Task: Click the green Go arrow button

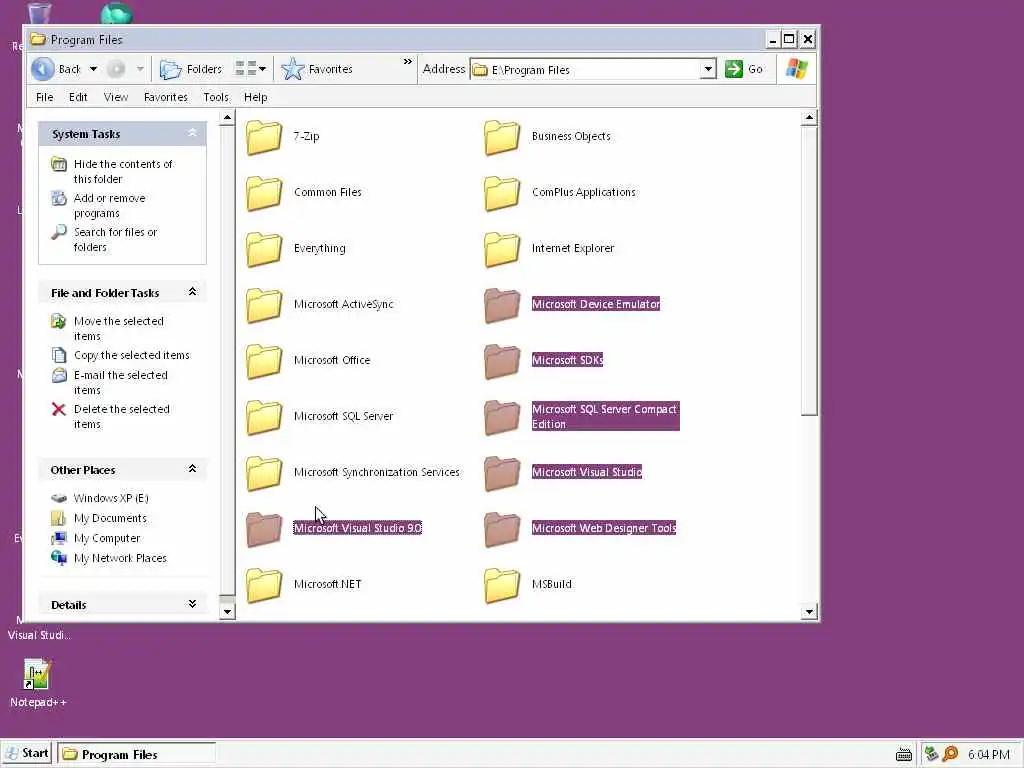Action: 733,69
